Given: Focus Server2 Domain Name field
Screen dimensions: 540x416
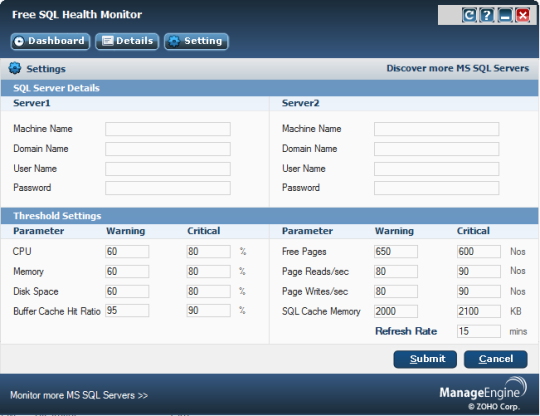Looking at the screenshot, I should (436, 149).
